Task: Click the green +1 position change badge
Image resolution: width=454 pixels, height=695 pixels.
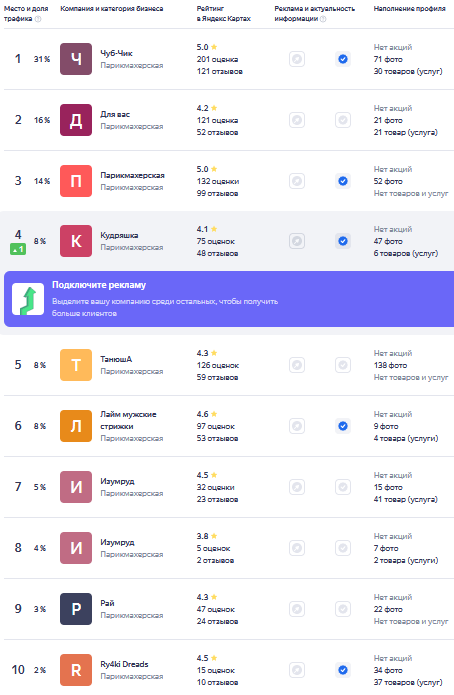Action: pos(18,250)
